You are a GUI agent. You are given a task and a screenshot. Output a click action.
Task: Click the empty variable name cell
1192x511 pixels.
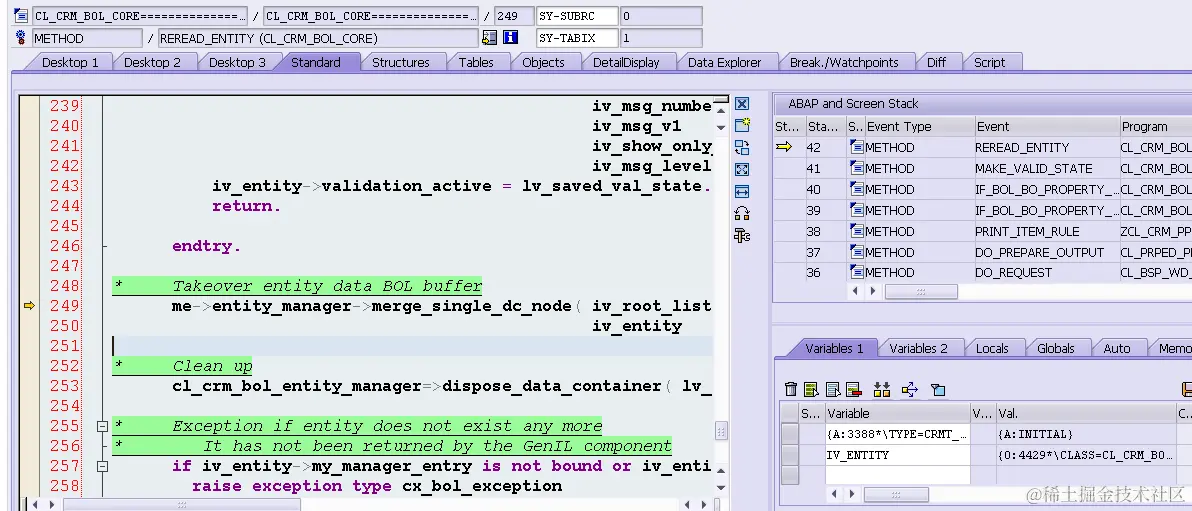coord(898,474)
